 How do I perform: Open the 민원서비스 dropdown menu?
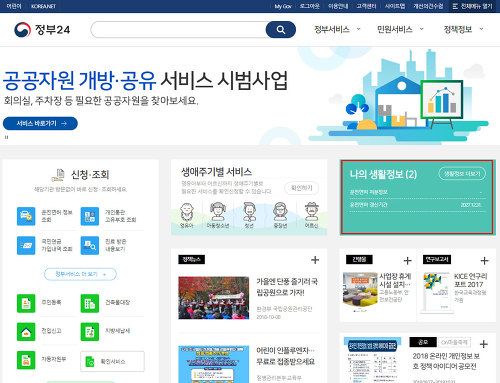coord(400,29)
